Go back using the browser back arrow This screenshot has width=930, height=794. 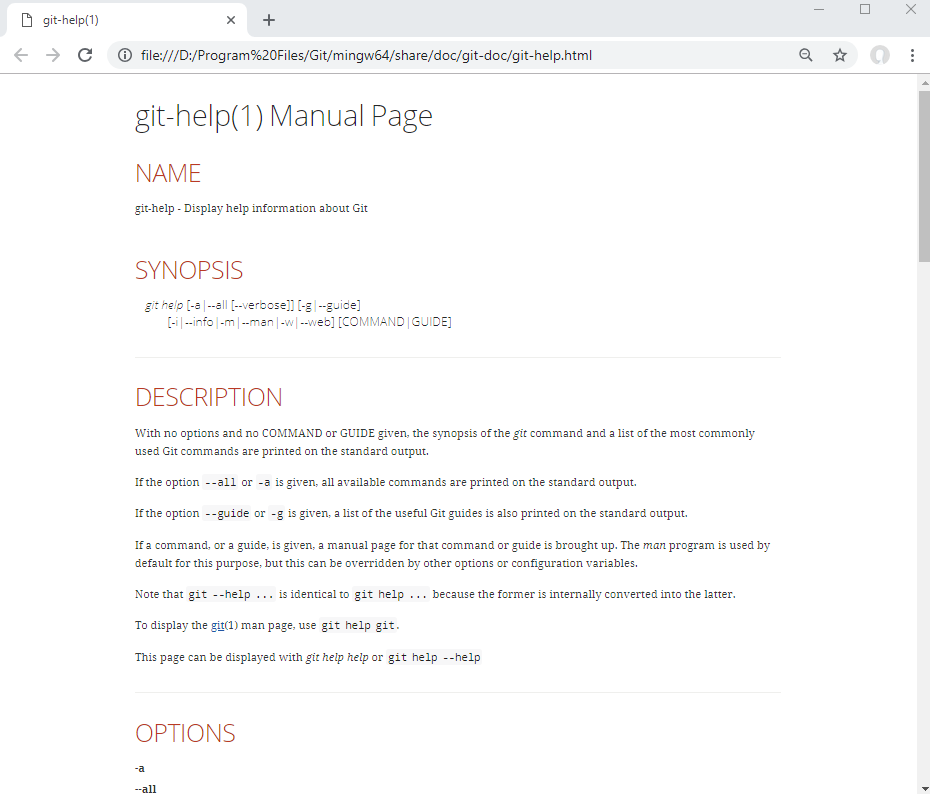[x=21, y=55]
